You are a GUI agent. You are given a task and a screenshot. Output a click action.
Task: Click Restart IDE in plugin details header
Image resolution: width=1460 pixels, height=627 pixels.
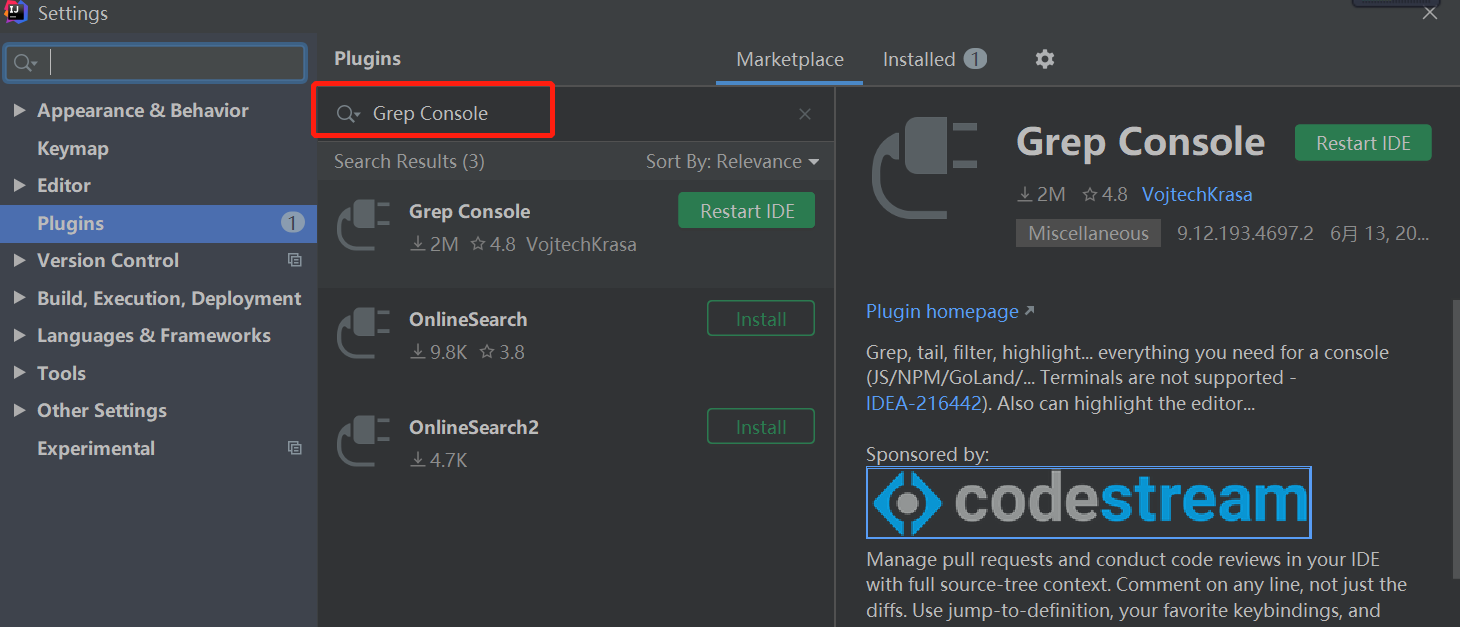click(1363, 143)
